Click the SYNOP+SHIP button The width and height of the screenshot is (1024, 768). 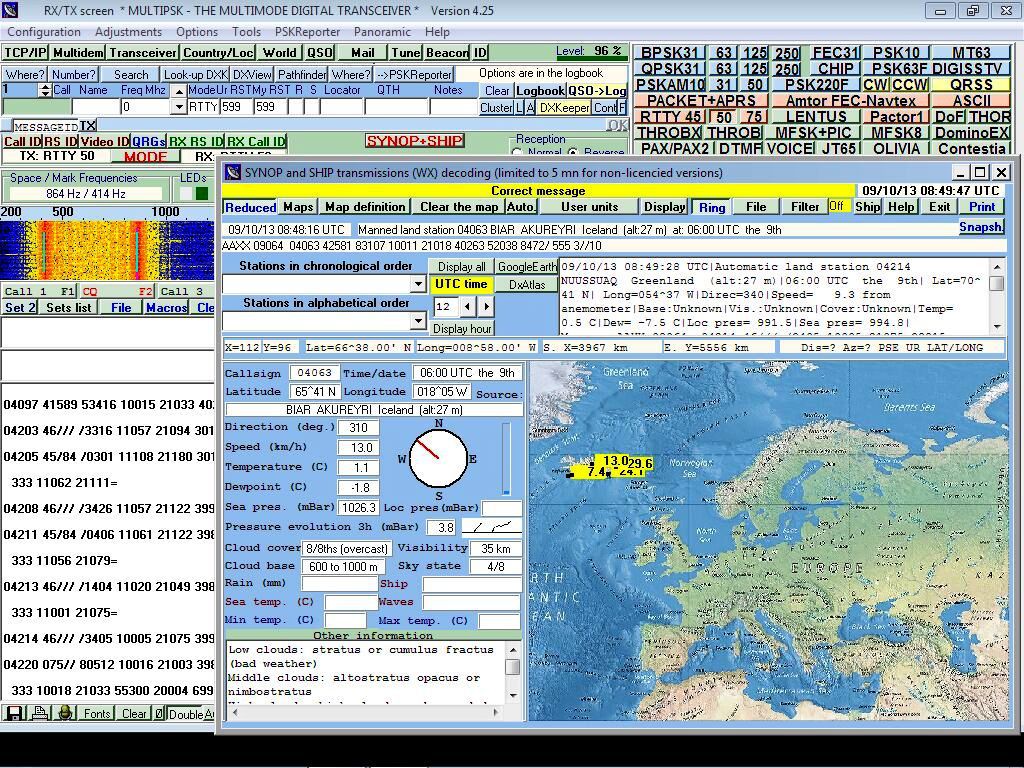coord(415,141)
